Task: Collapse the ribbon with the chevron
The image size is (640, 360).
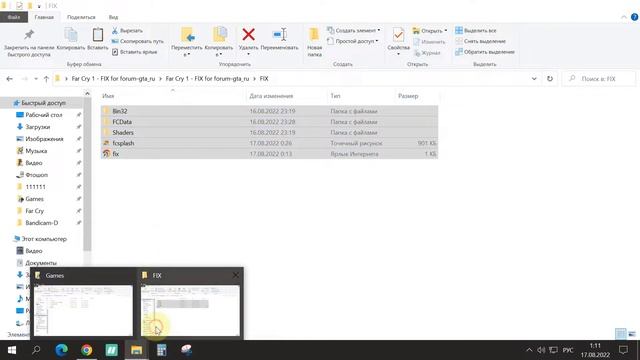Action: [x=624, y=17]
